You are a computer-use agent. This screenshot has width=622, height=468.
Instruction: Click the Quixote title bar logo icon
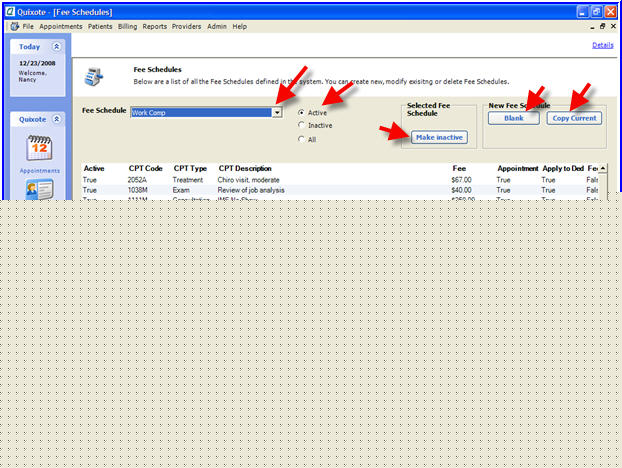click(10, 12)
